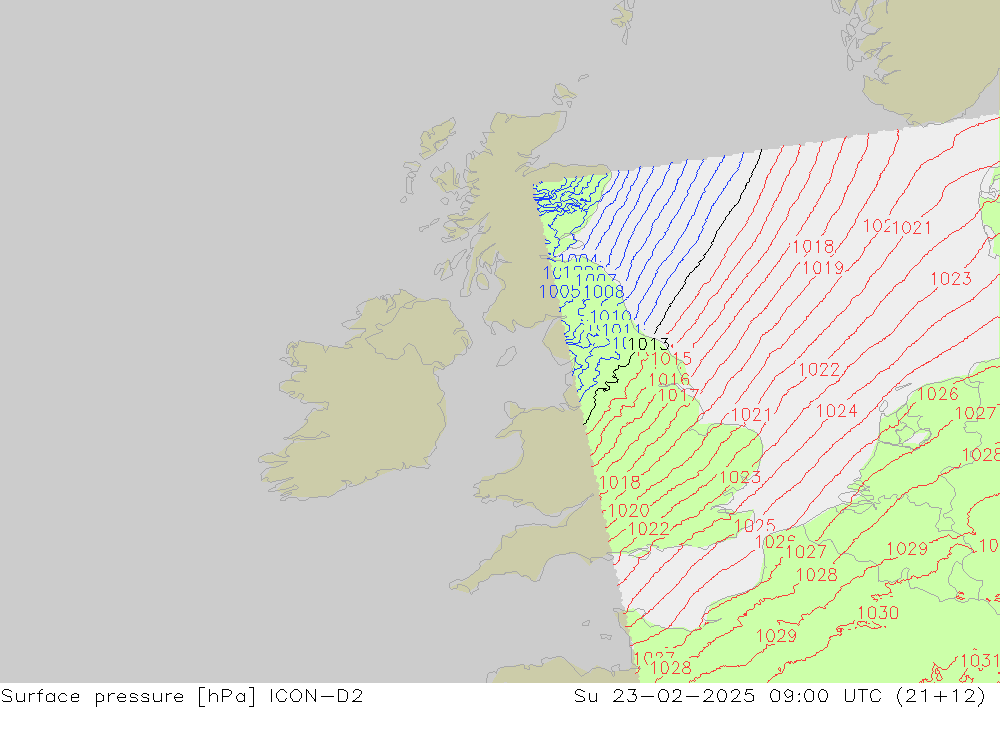Click the blue 1008 pressure label

pyautogui.click(x=604, y=292)
